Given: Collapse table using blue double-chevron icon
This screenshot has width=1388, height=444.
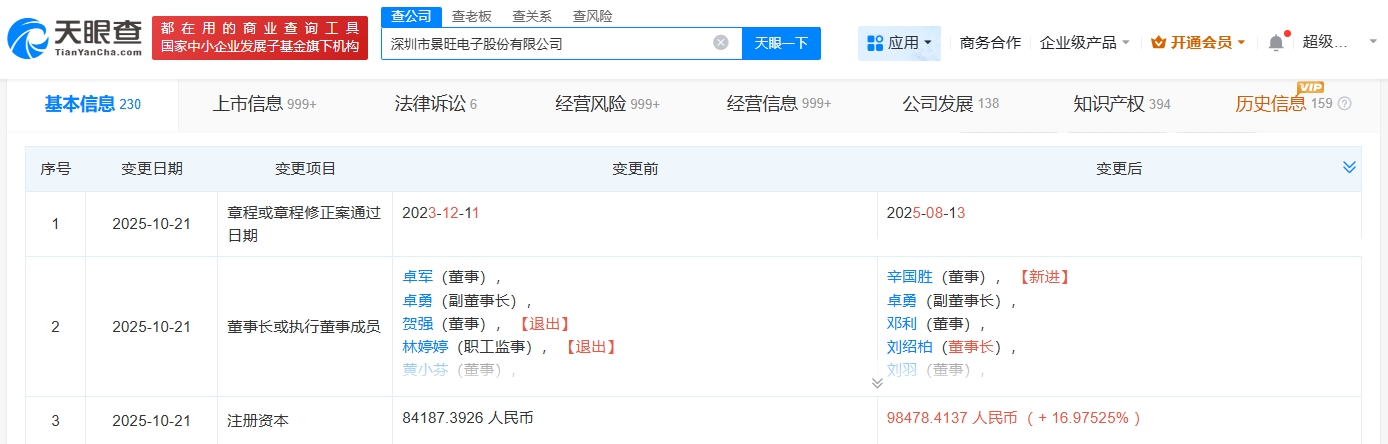Looking at the screenshot, I should [1349, 167].
